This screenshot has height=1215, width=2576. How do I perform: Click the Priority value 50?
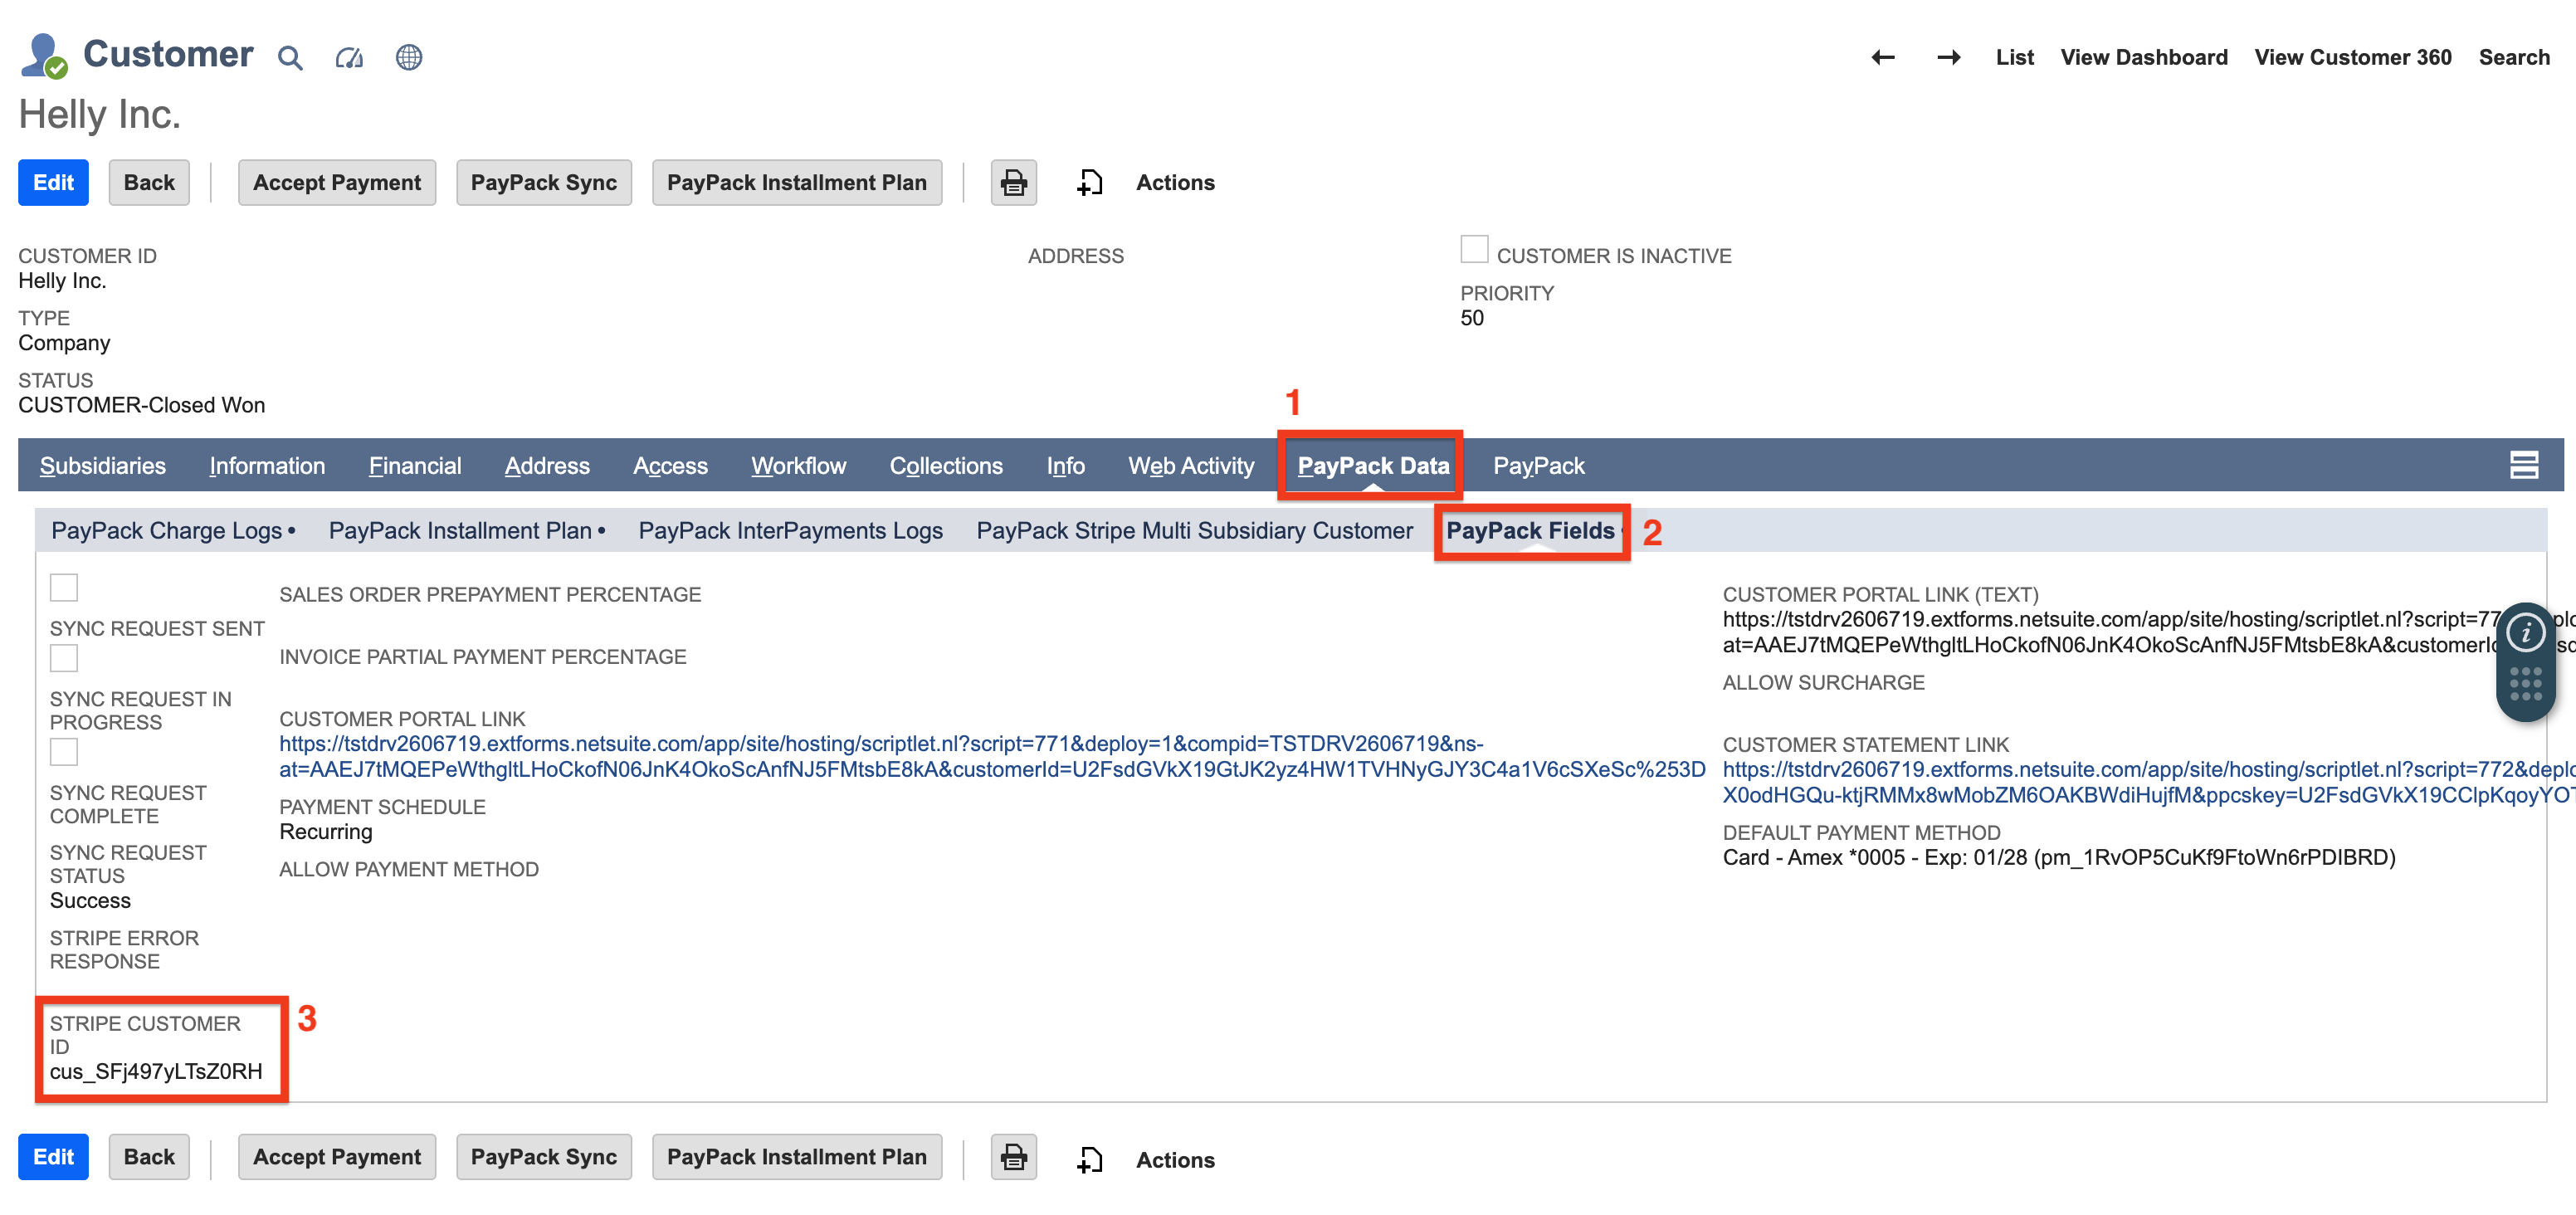[x=1472, y=318]
